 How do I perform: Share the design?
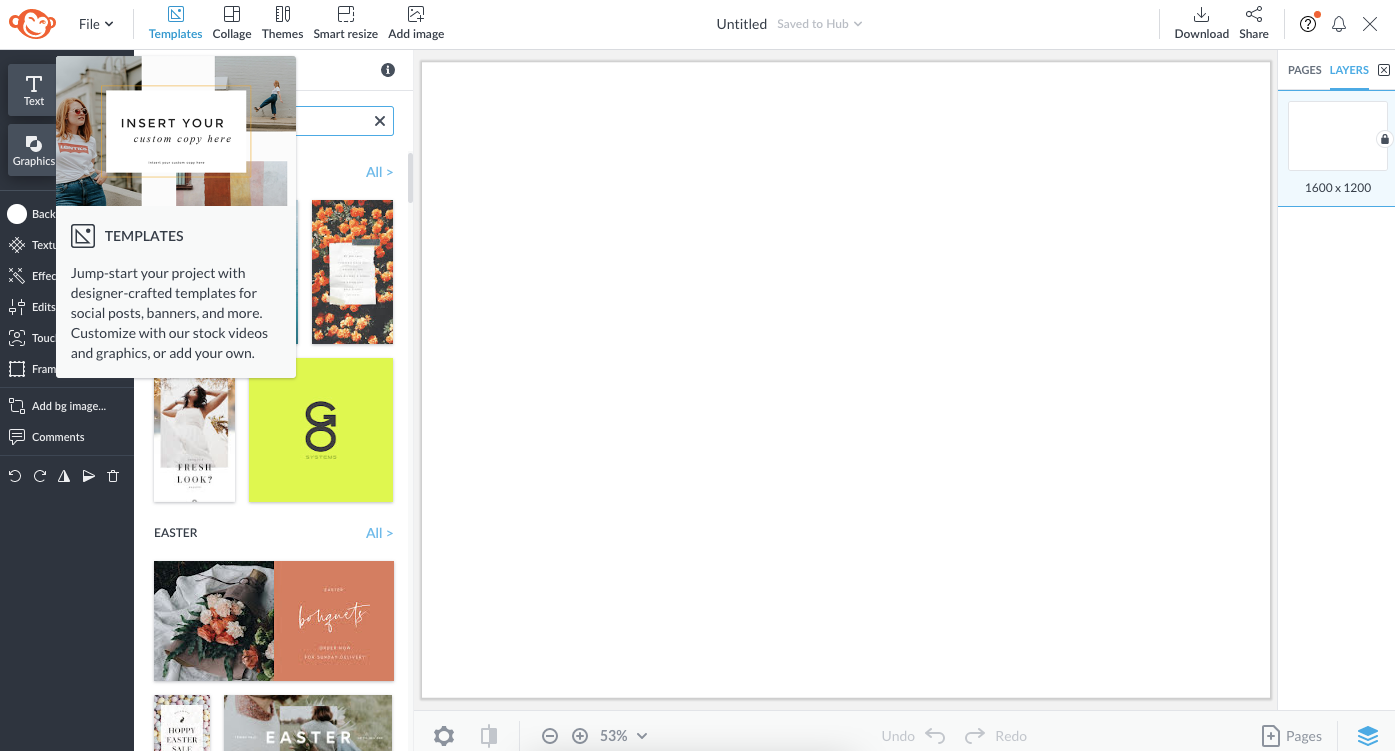point(1254,22)
